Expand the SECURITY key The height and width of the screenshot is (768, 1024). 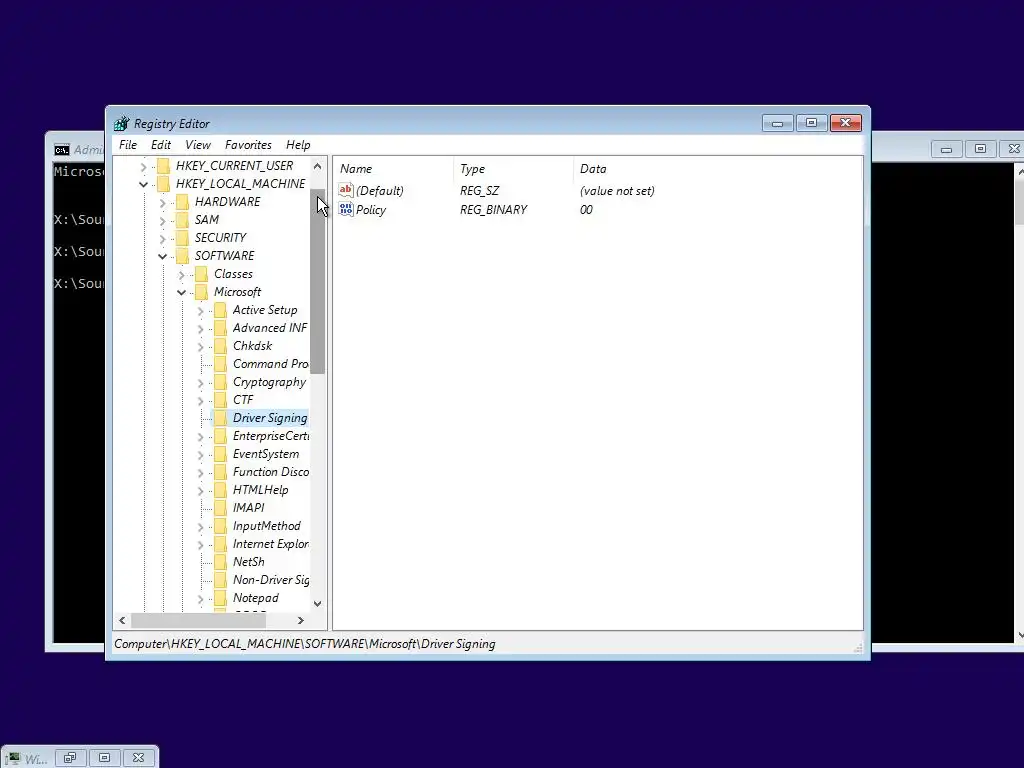click(x=163, y=239)
